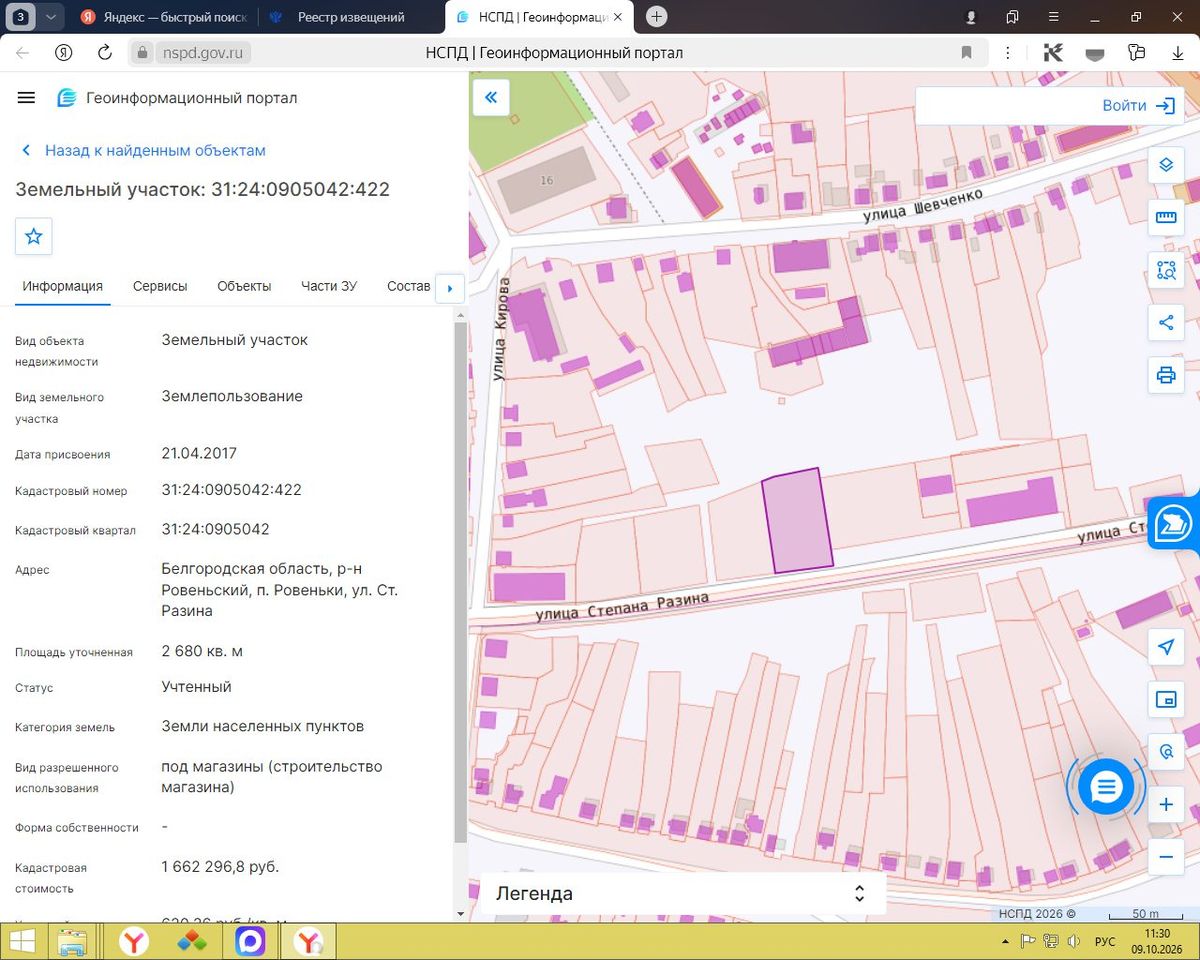Collapse the side panel with the double-chevron button
The image size is (1200, 960).
(491, 97)
